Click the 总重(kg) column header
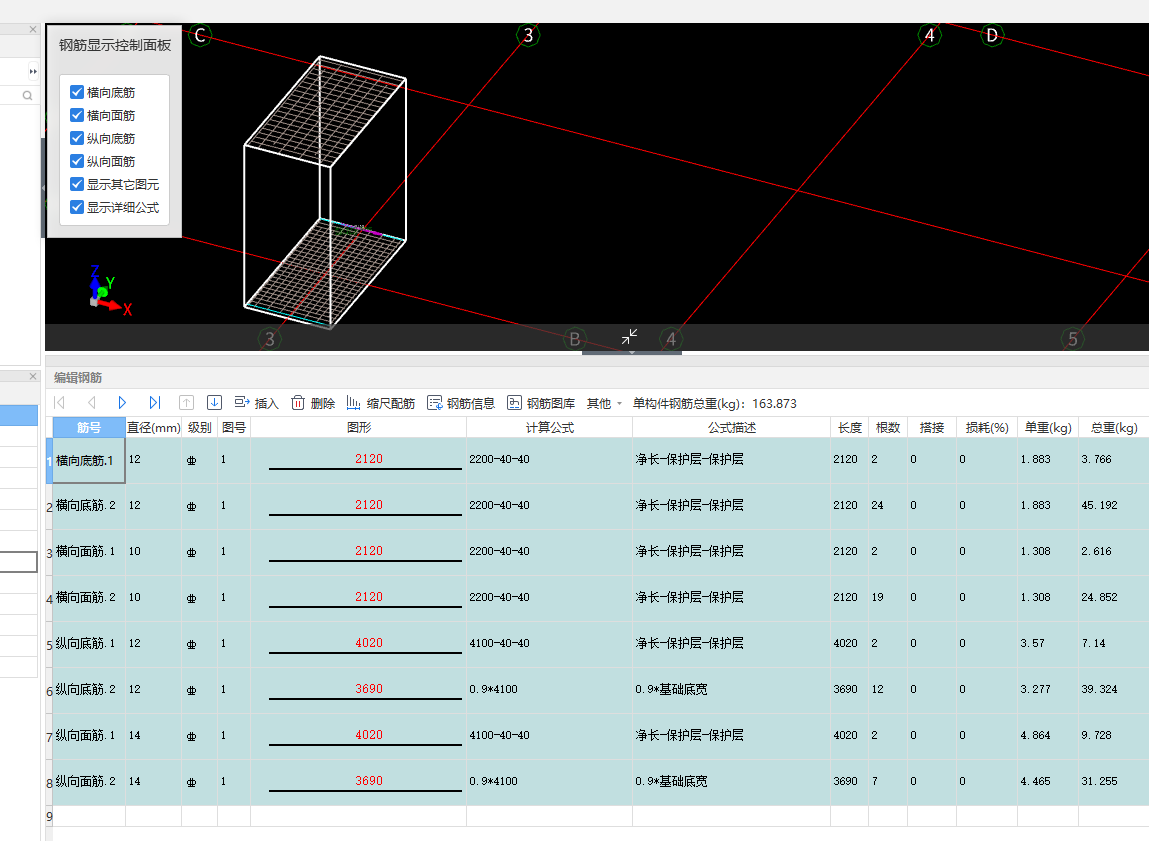Screen dimensions: 1149x841 pos(1114,427)
